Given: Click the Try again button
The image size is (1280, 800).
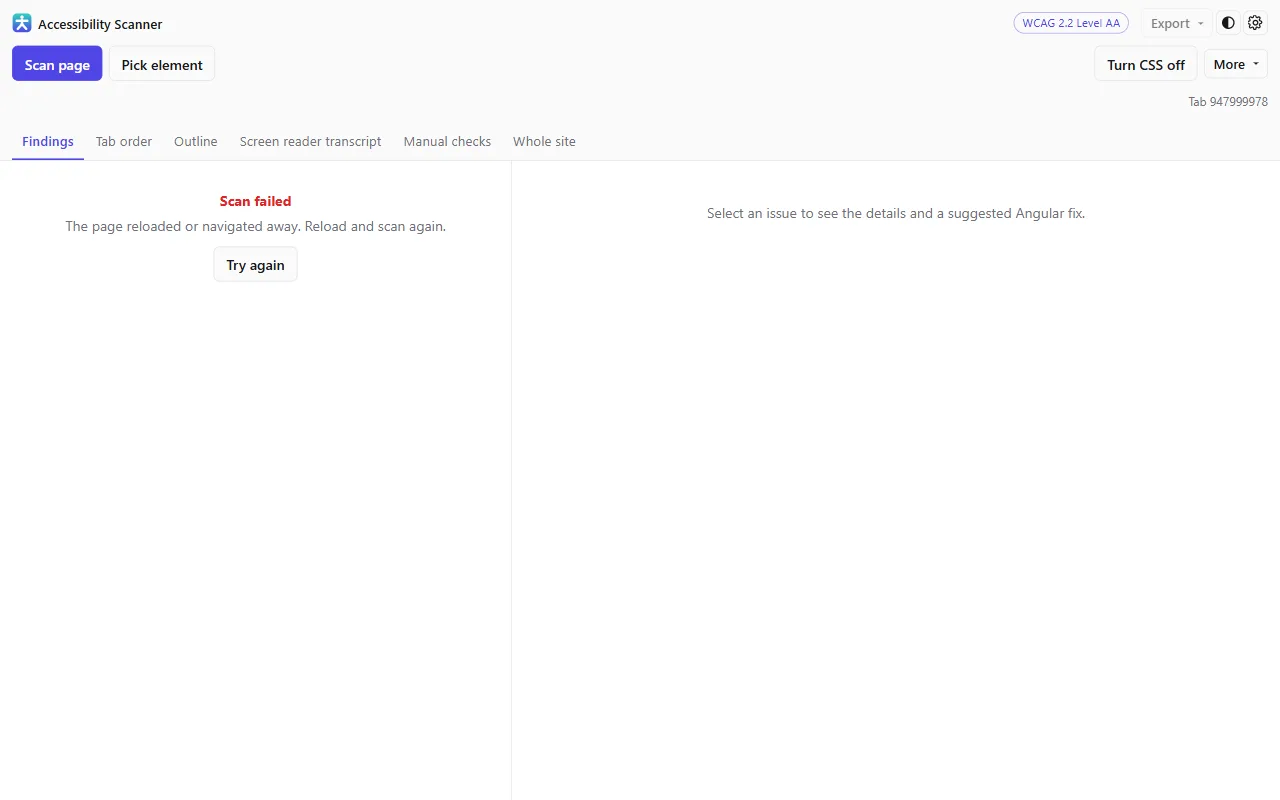Looking at the screenshot, I should tap(255, 265).
